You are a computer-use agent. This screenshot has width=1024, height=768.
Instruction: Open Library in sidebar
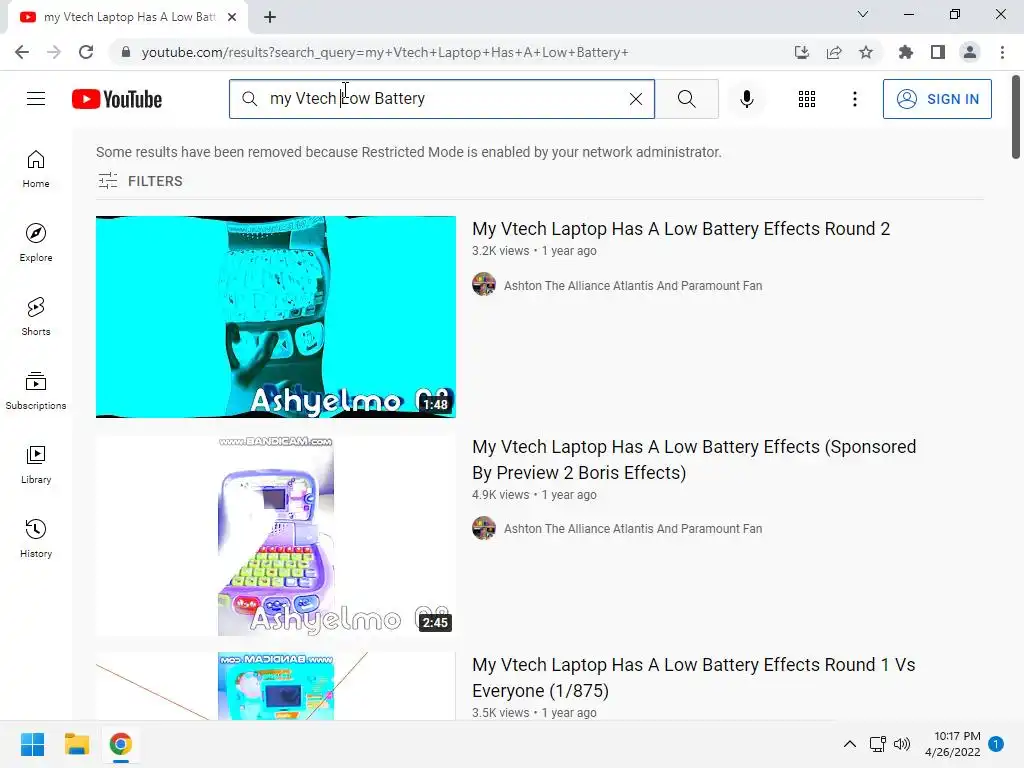pyautogui.click(x=36, y=464)
